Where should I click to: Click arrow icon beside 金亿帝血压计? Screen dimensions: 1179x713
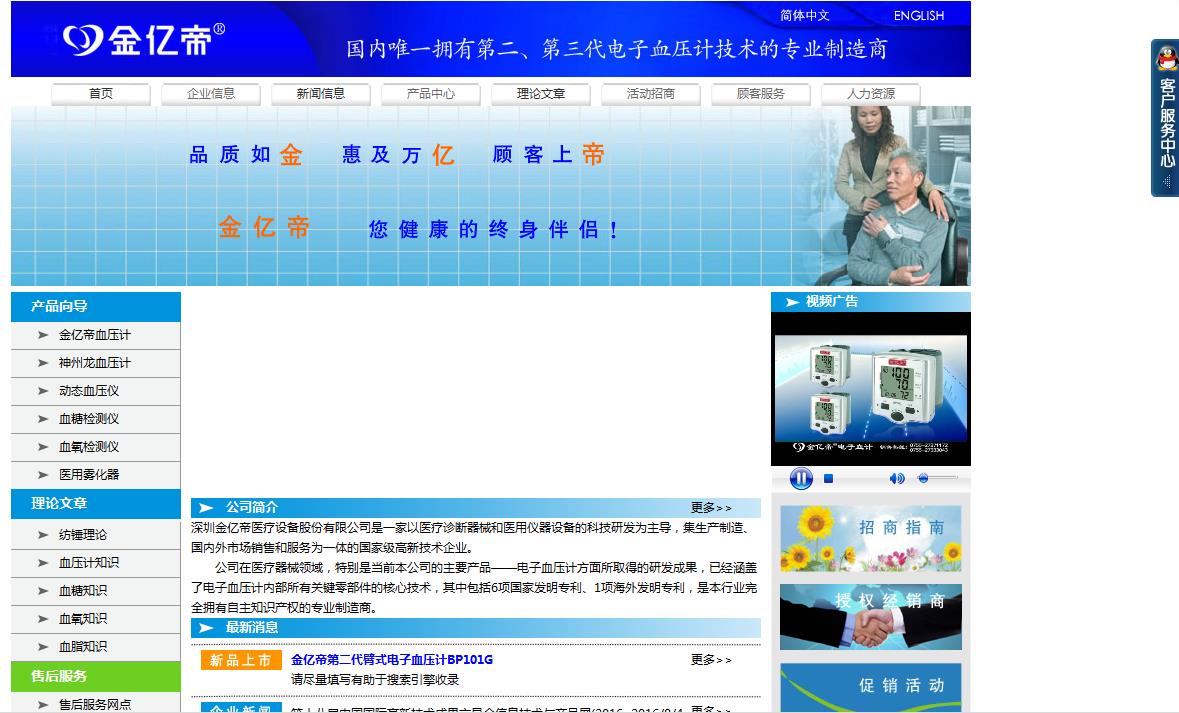[x=43, y=335]
